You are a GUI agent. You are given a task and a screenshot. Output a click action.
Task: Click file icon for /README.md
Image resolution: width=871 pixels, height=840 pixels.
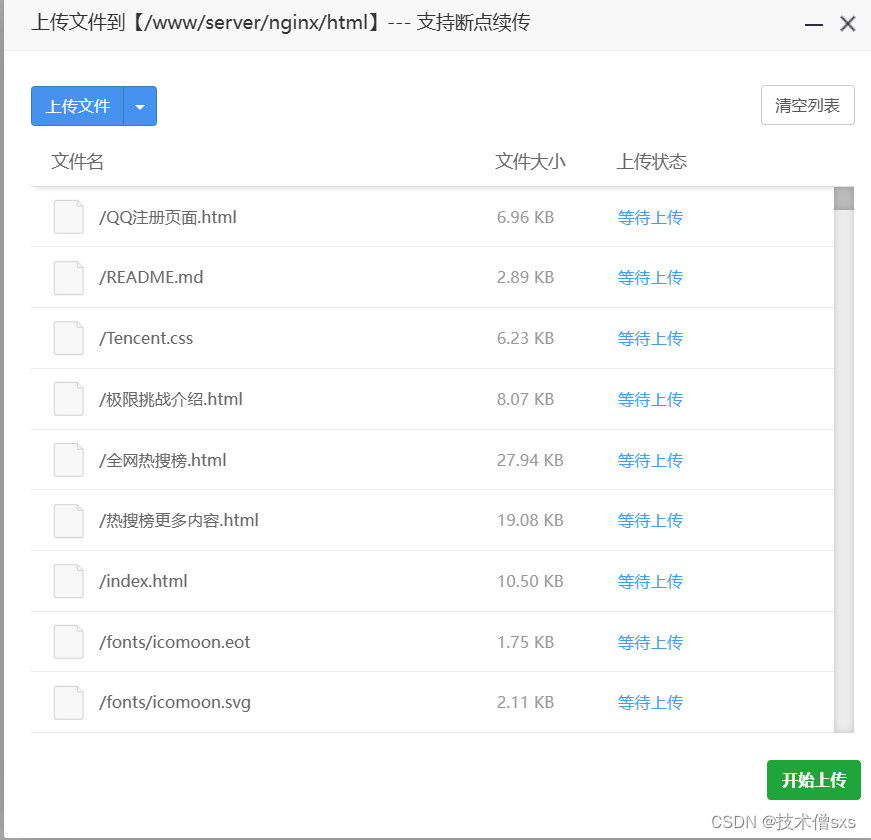[69, 278]
